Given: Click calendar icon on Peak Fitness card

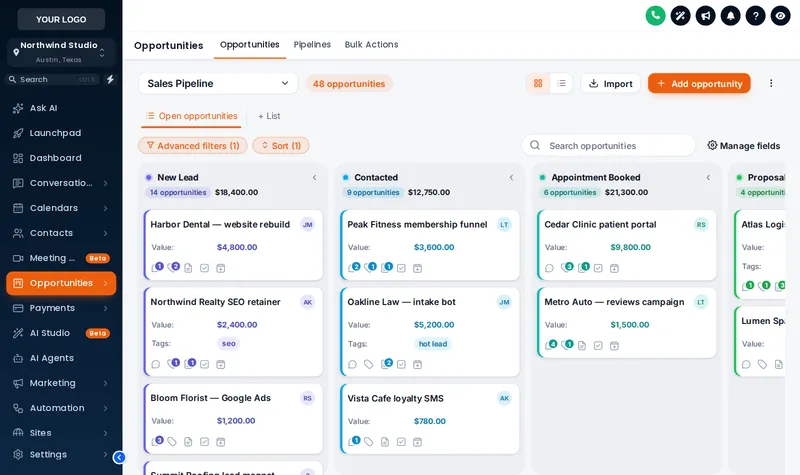Looking at the screenshot, I should (x=417, y=268).
